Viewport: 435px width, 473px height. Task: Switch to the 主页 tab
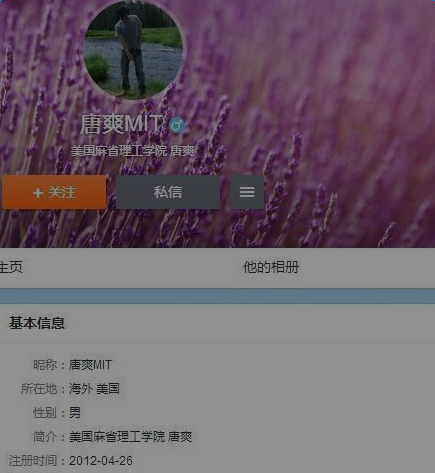pyautogui.click(x=11, y=267)
